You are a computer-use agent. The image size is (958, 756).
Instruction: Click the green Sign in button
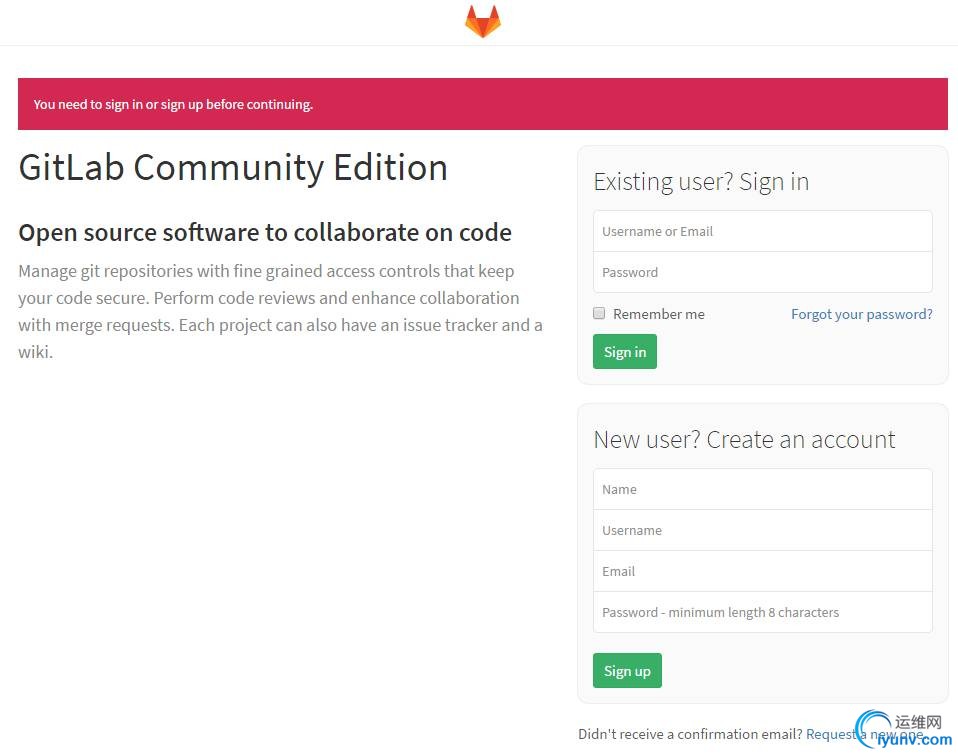point(624,351)
